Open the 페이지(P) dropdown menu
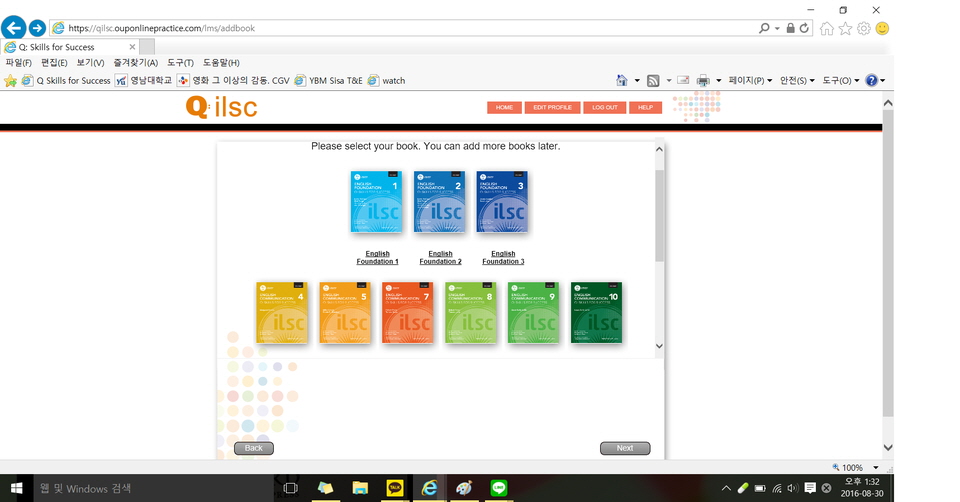 coord(750,80)
